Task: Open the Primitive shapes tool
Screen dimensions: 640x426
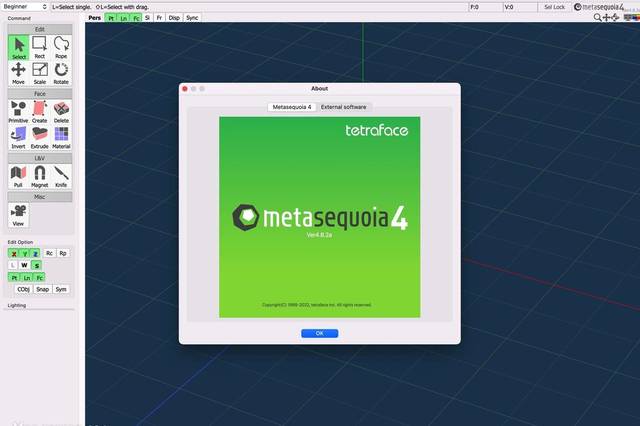Action: (x=18, y=112)
